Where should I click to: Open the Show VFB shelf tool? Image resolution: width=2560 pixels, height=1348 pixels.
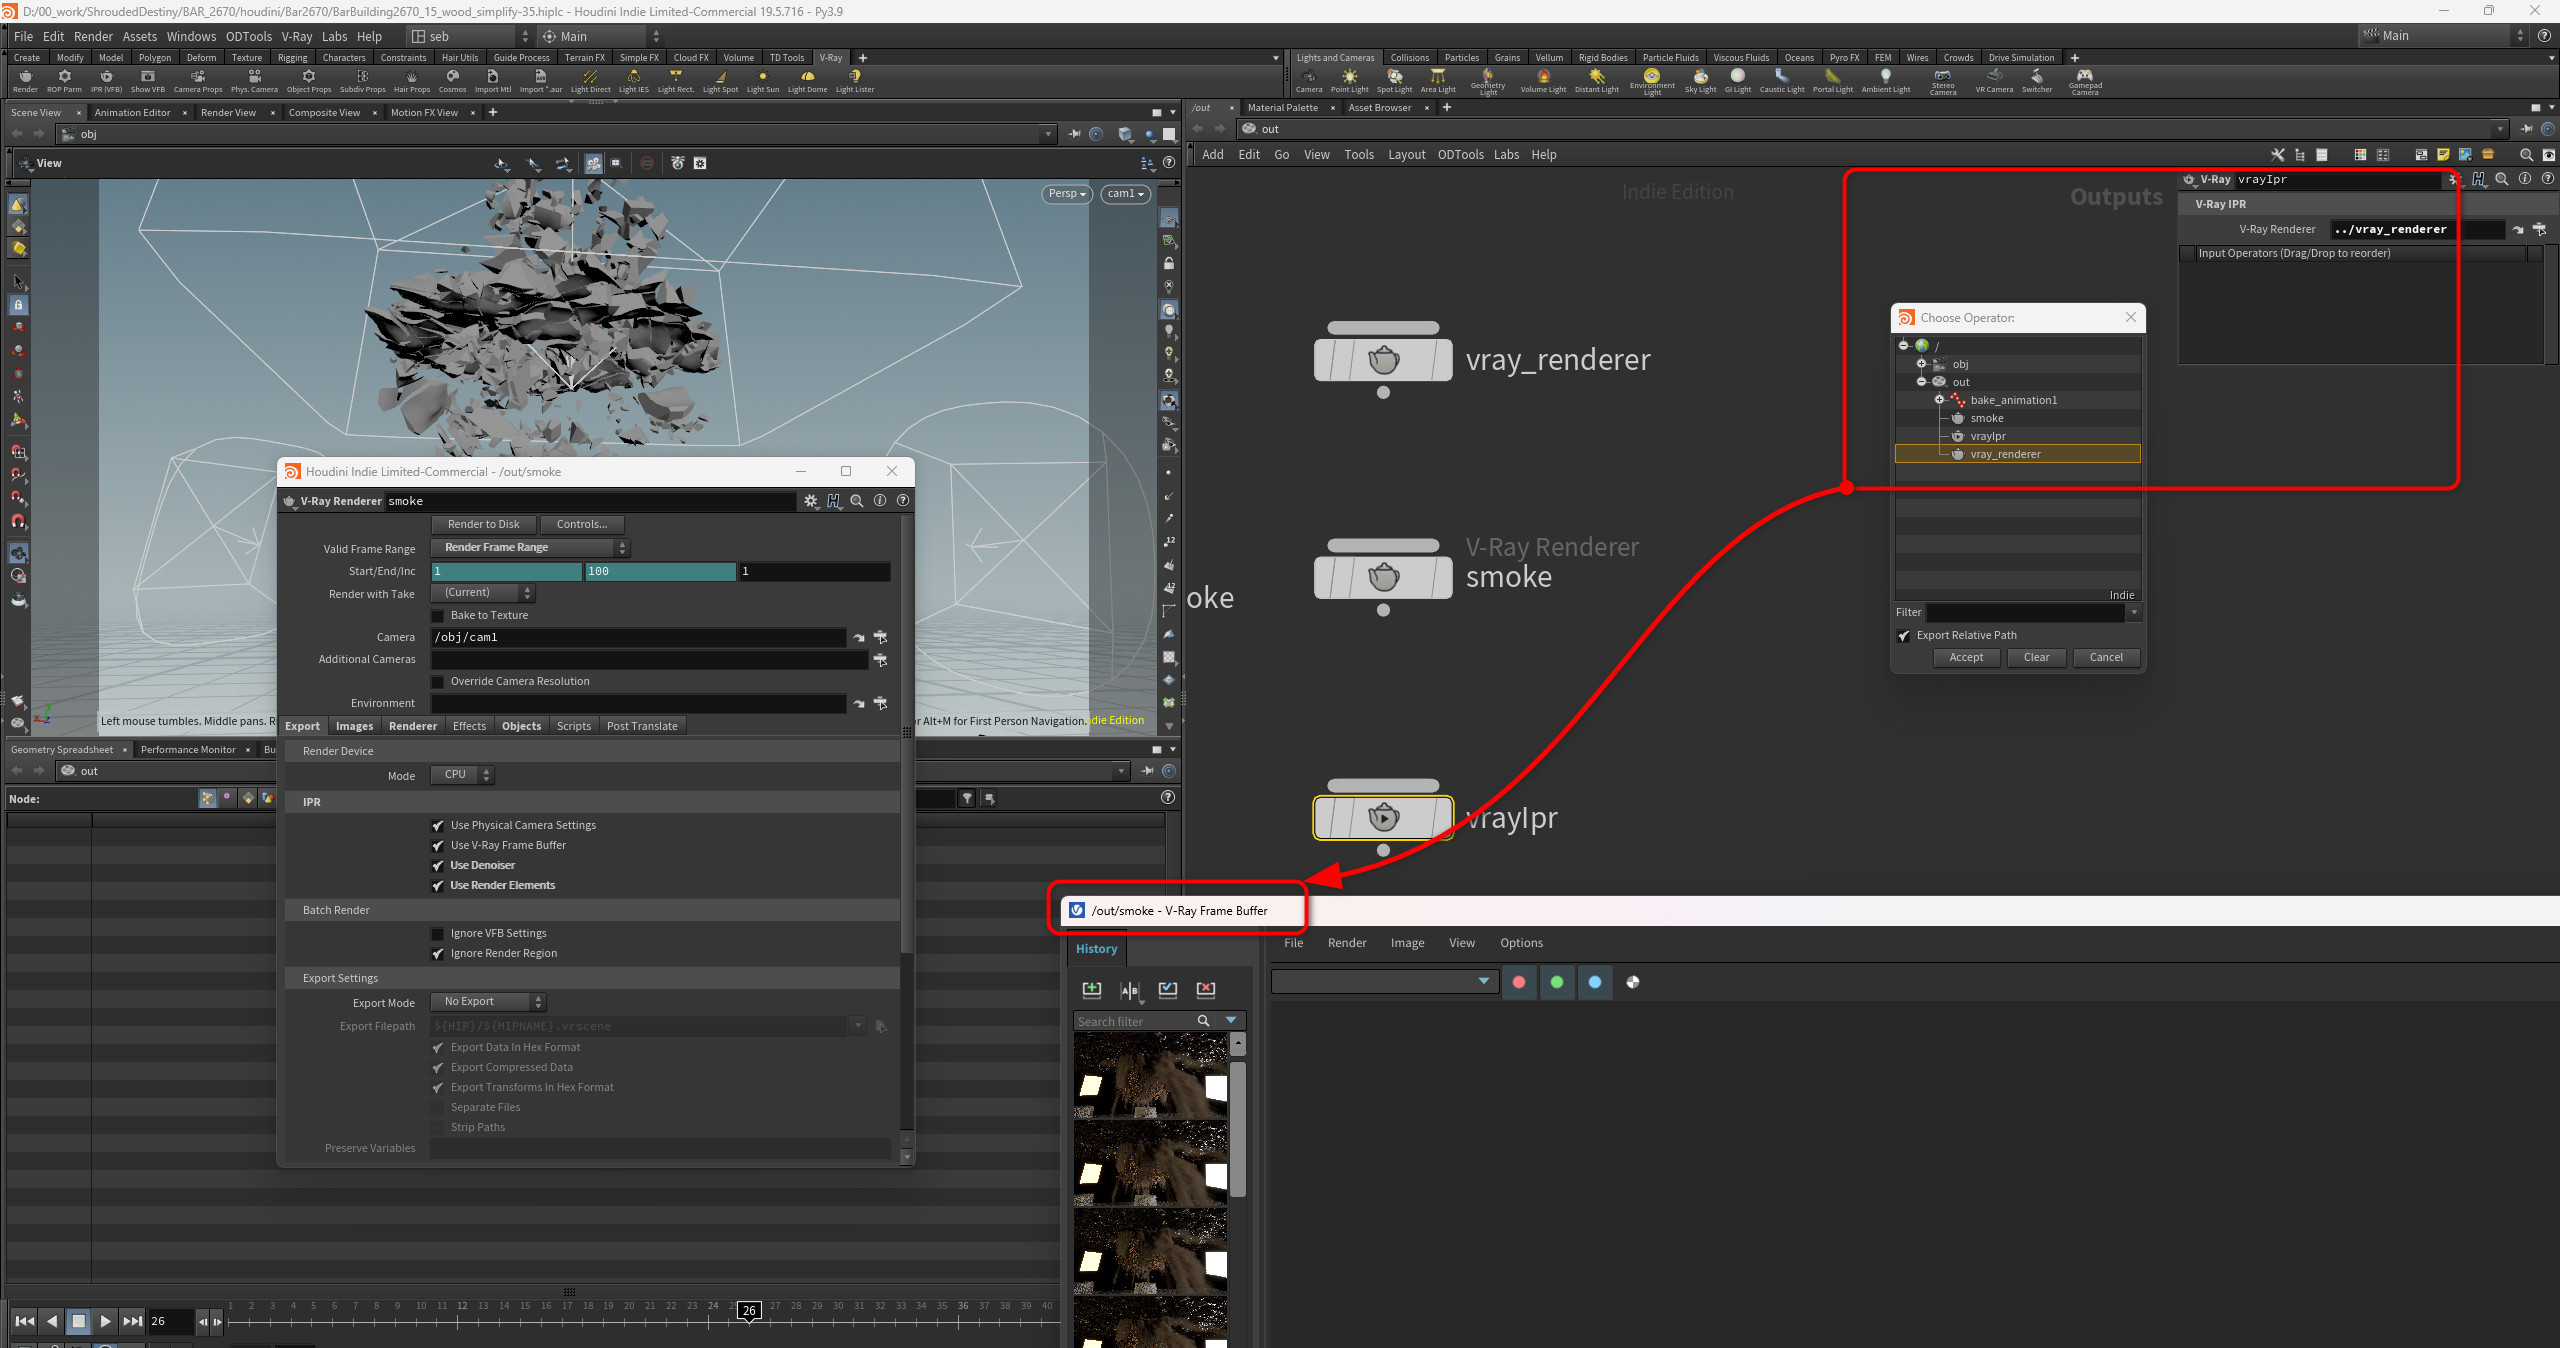coord(148,80)
